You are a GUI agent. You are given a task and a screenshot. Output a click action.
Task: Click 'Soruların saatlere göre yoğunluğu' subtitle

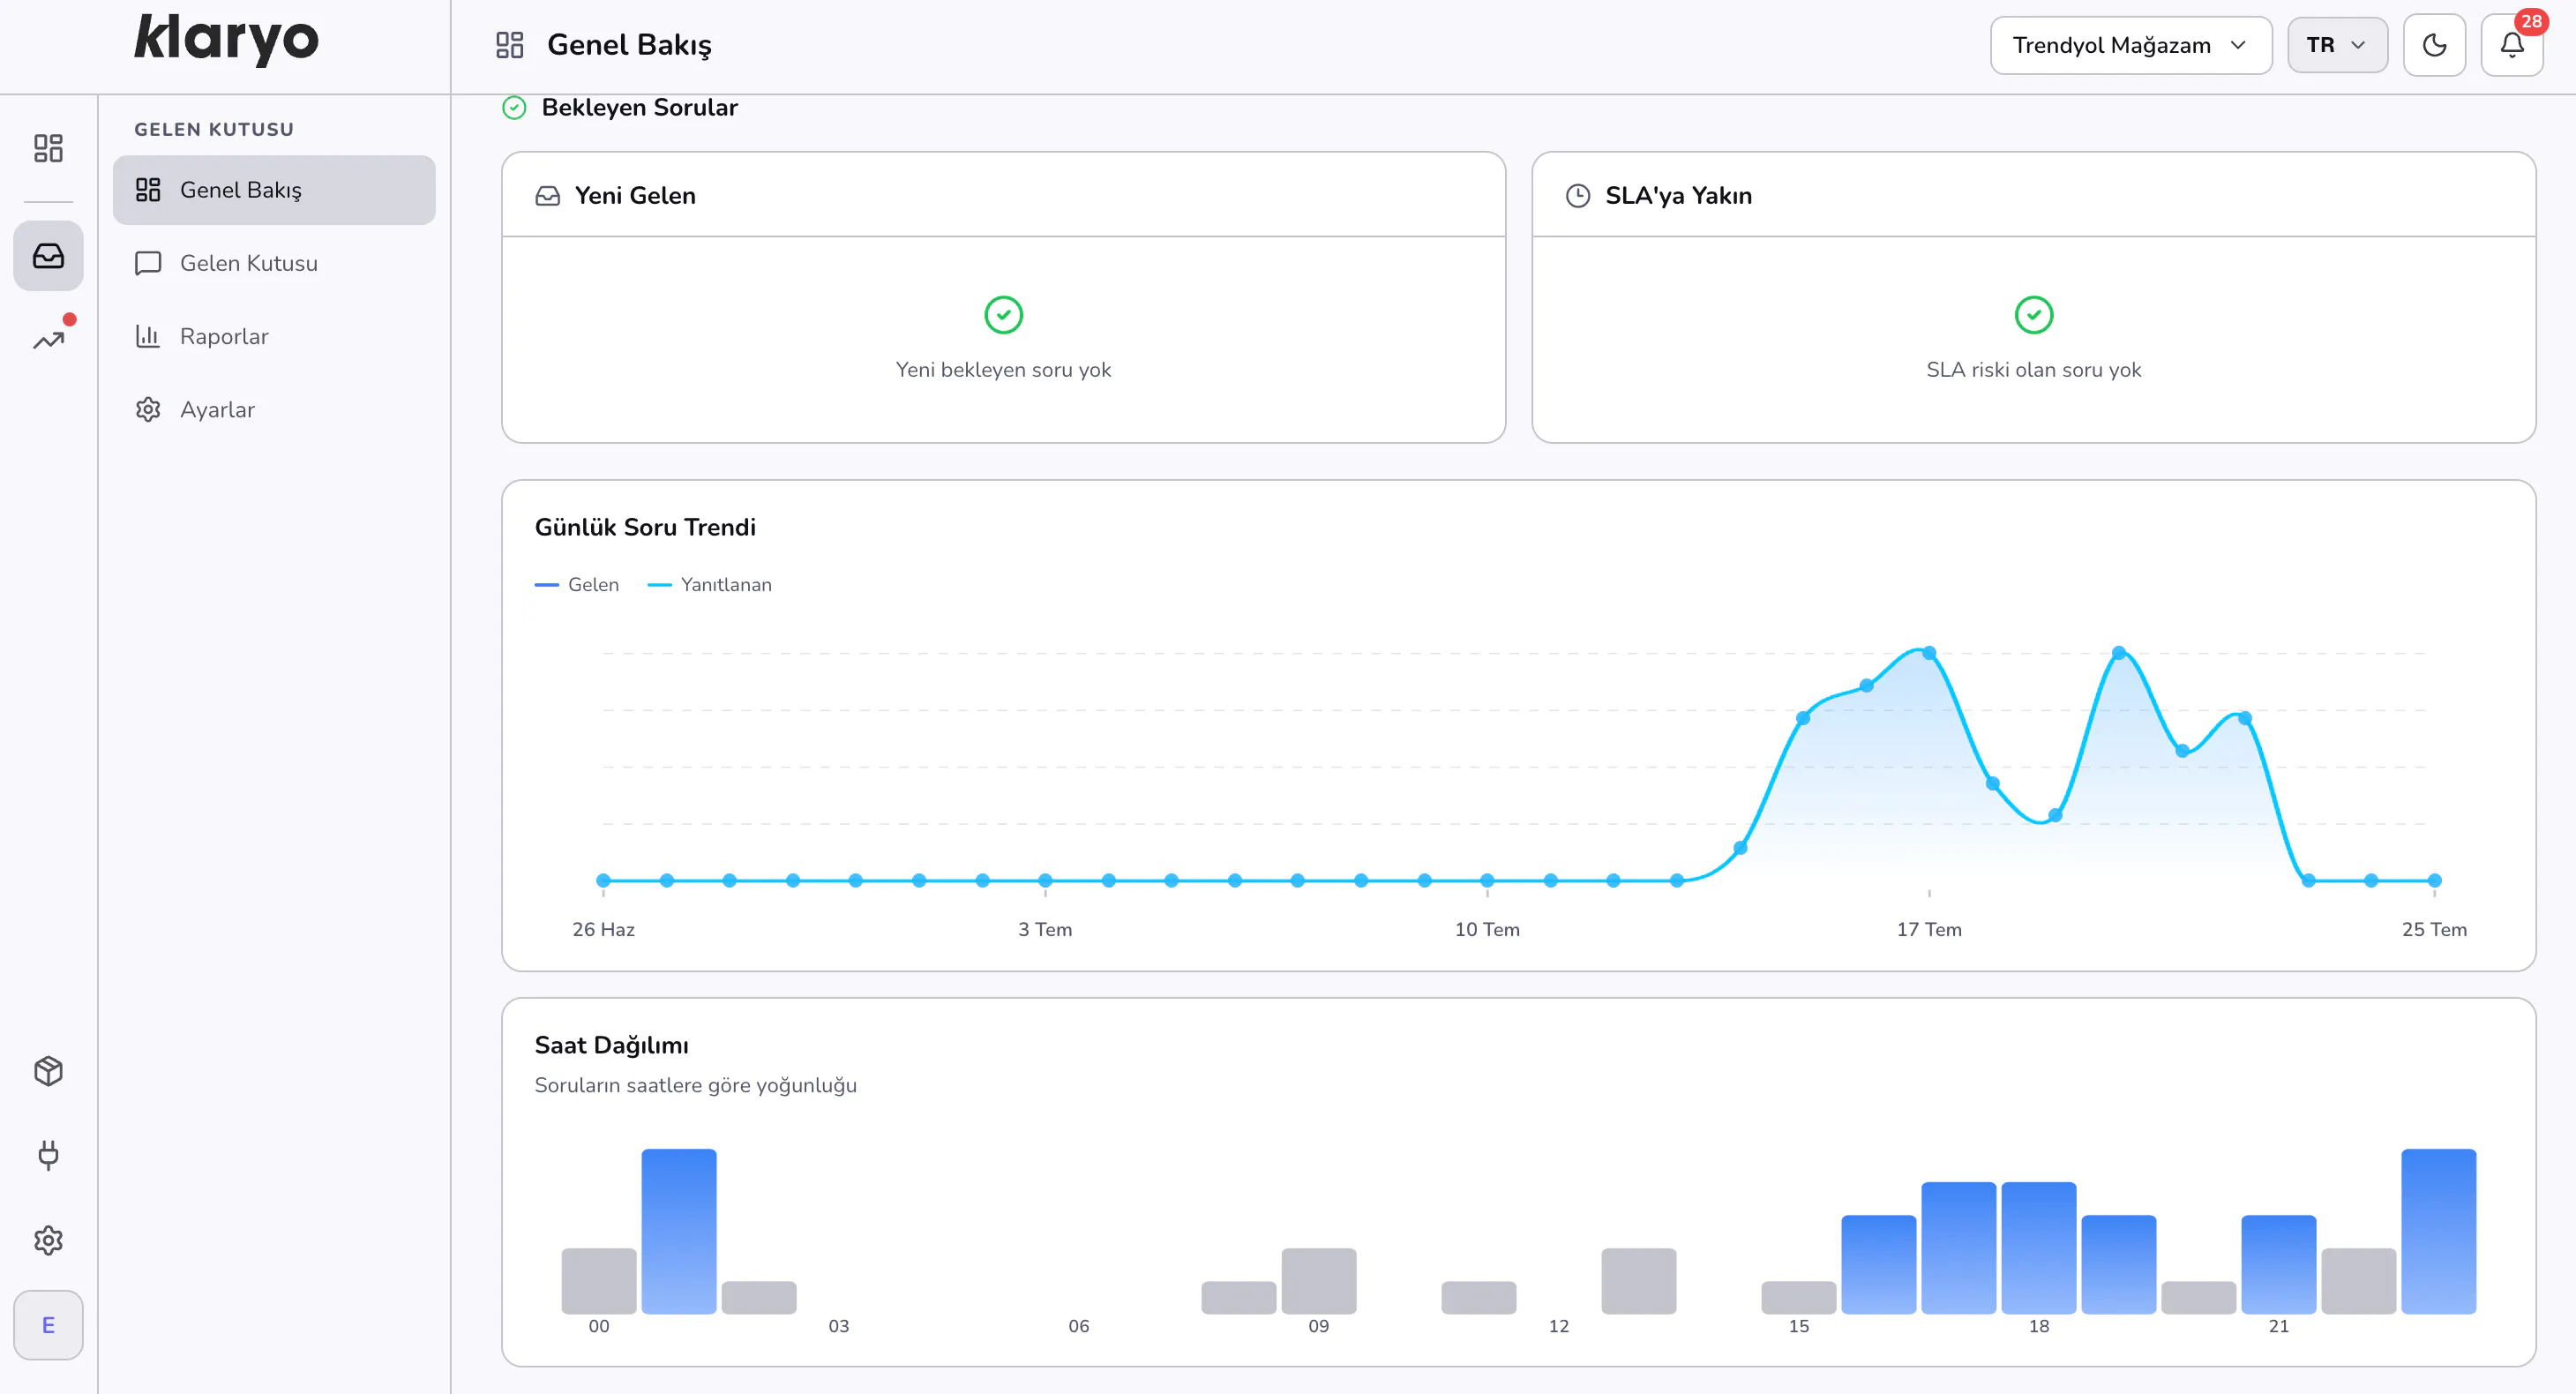tap(696, 1086)
